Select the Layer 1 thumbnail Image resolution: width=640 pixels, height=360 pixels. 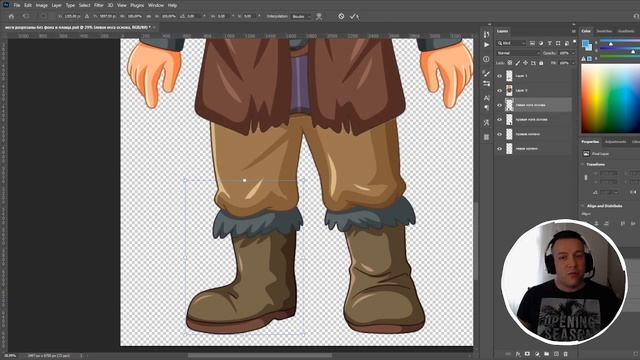(509, 76)
